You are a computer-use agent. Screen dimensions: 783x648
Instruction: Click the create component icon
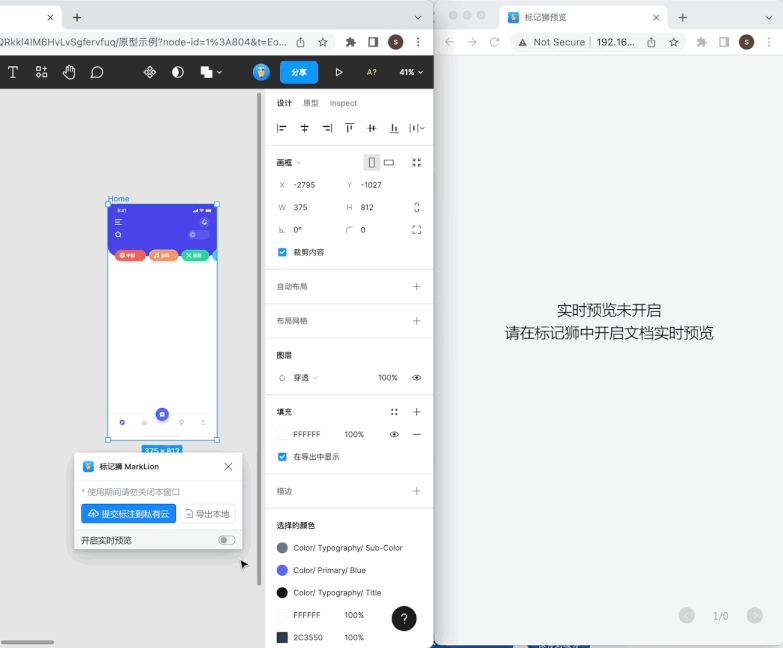(x=150, y=72)
